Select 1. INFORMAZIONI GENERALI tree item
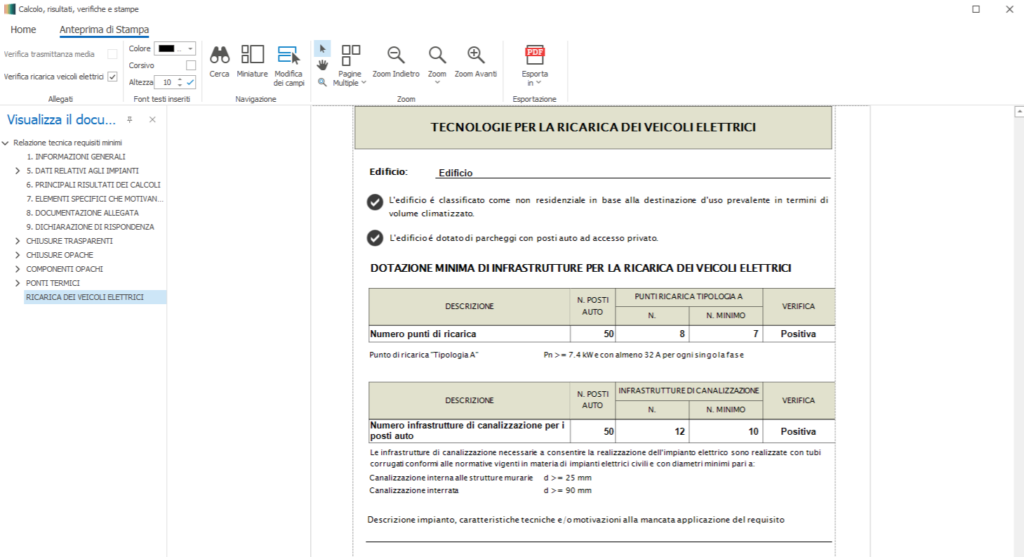The image size is (1024, 557). pos(76,157)
